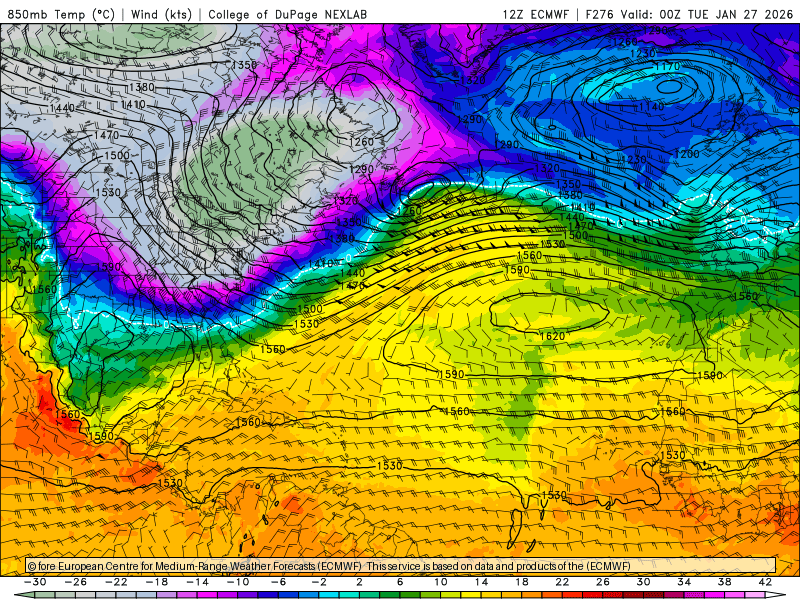The width and height of the screenshot is (800, 600).
Task: Click the 10 color scale label
Action: pos(440,582)
